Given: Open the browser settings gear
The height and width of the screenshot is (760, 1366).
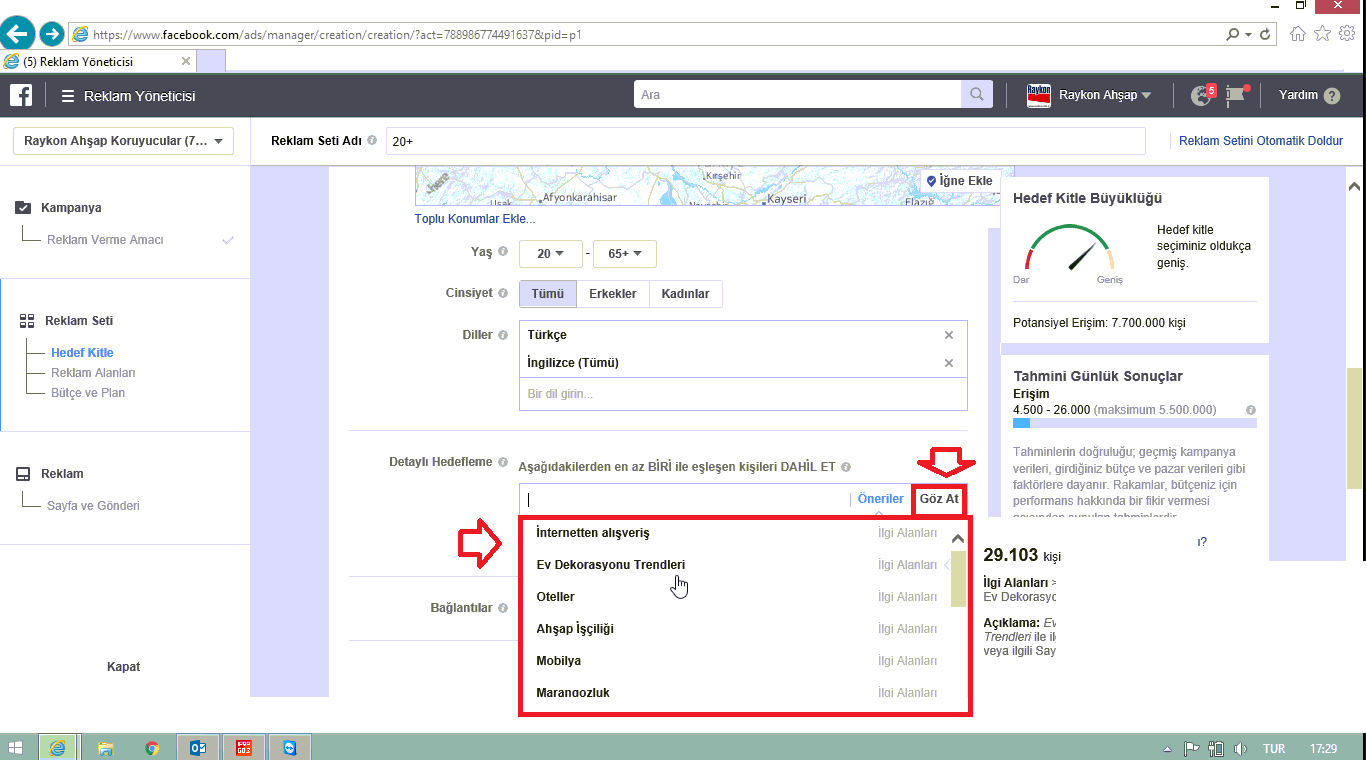Looking at the screenshot, I should pyautogui.click(x=1347, y=34).
